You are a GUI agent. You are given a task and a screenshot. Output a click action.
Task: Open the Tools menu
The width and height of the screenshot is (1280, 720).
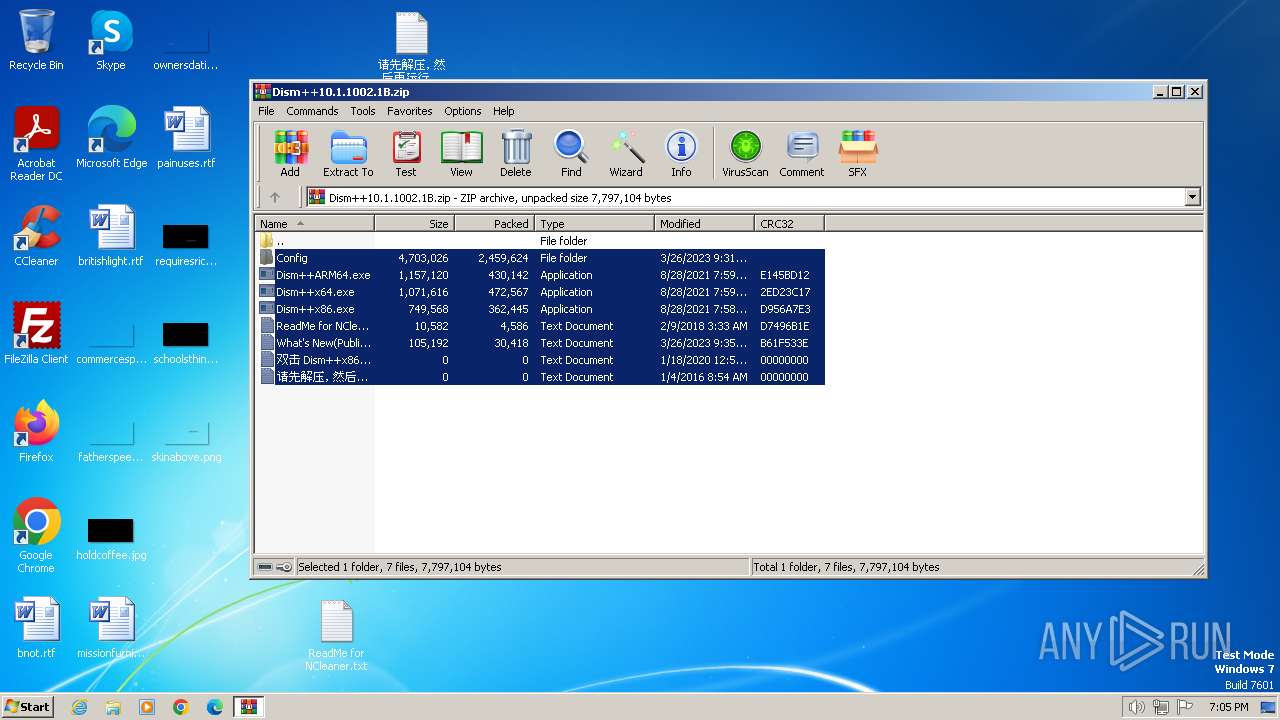click(x=363, y=111)
